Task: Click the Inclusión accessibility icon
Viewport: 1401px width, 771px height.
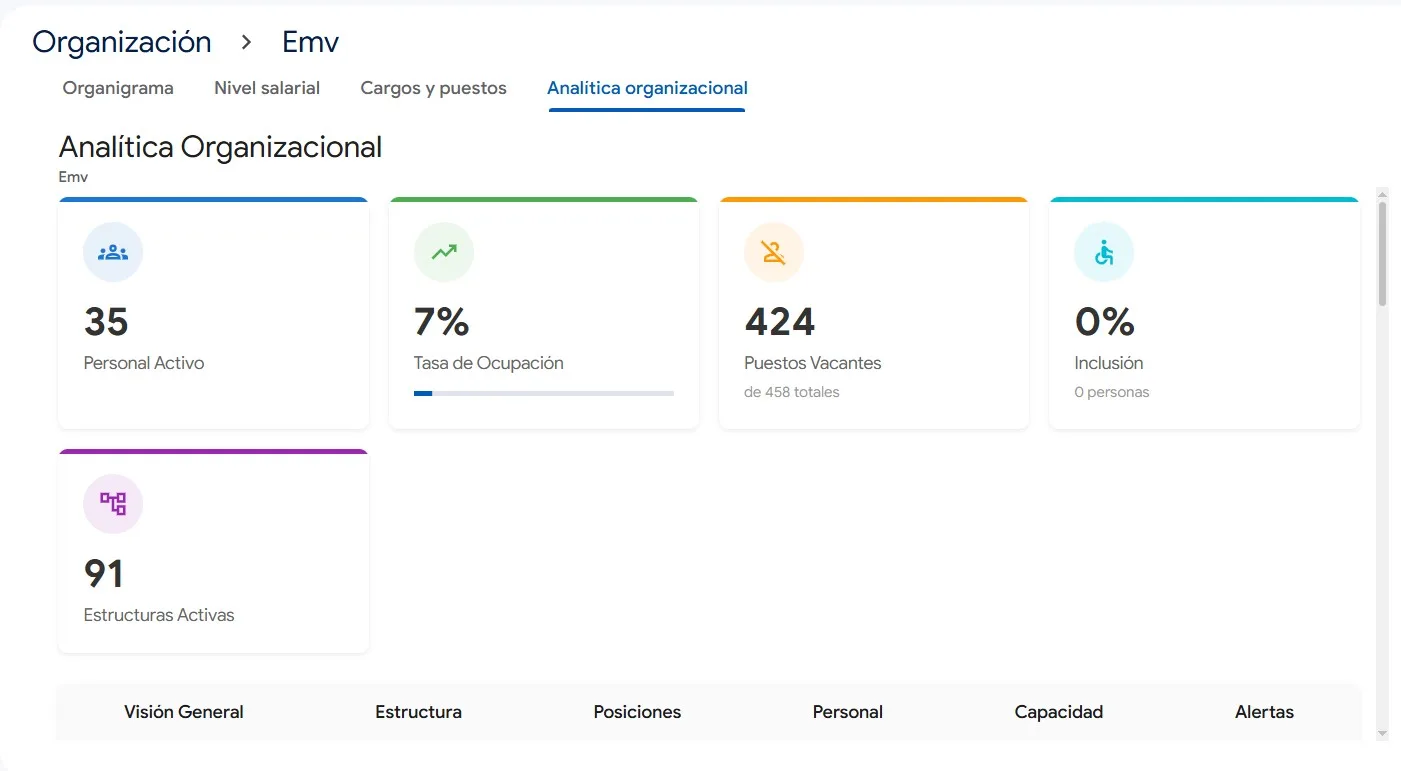Action: click(x=1103, y=252)
